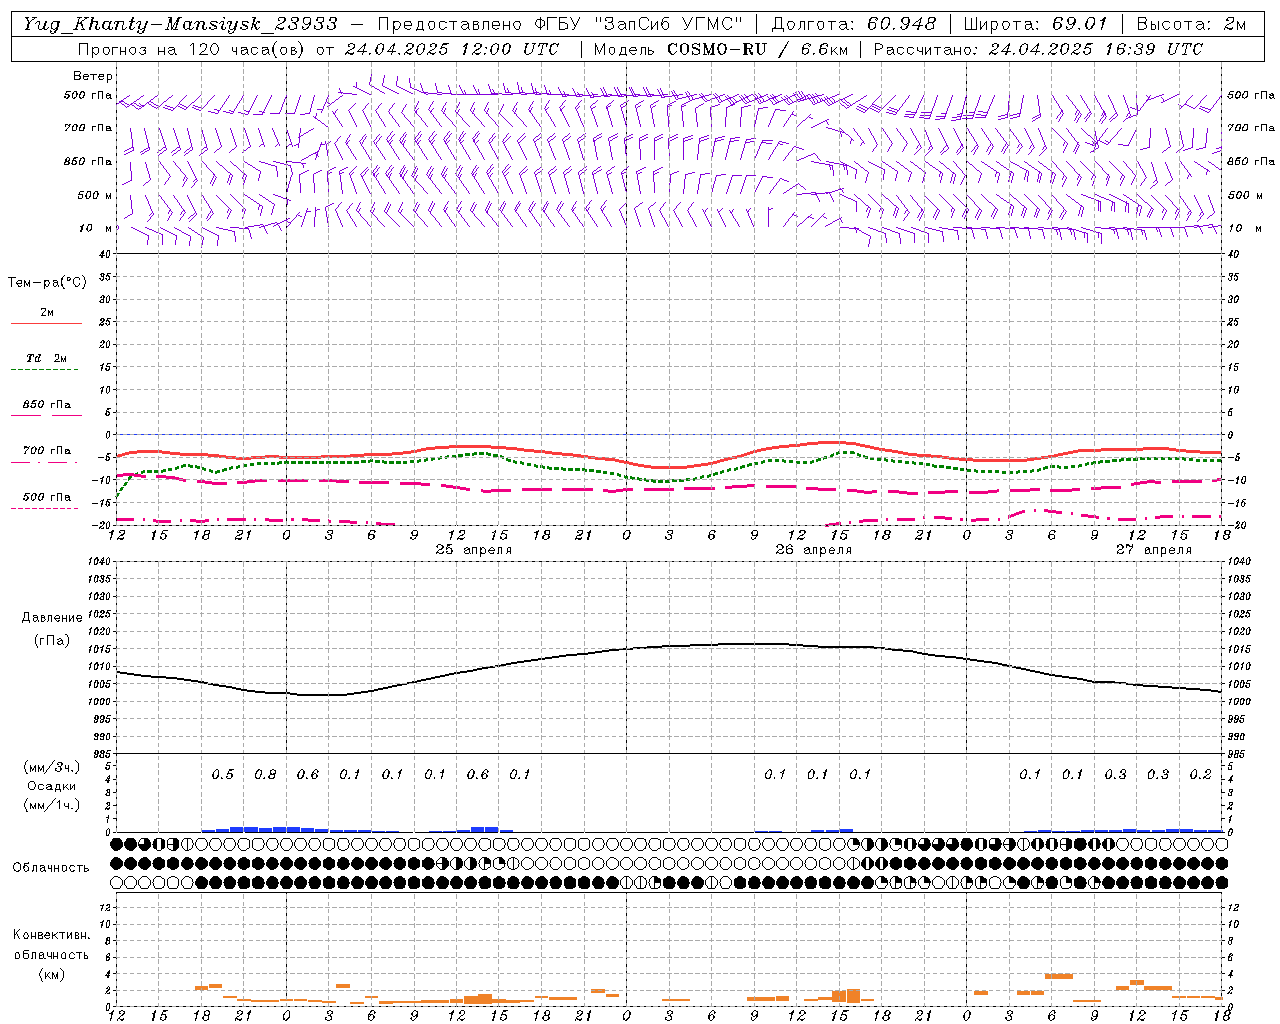This screenshot has height=1024, width=1280.
Task: Click the 0.2 precipitation value
Action: pos(1201,774)
